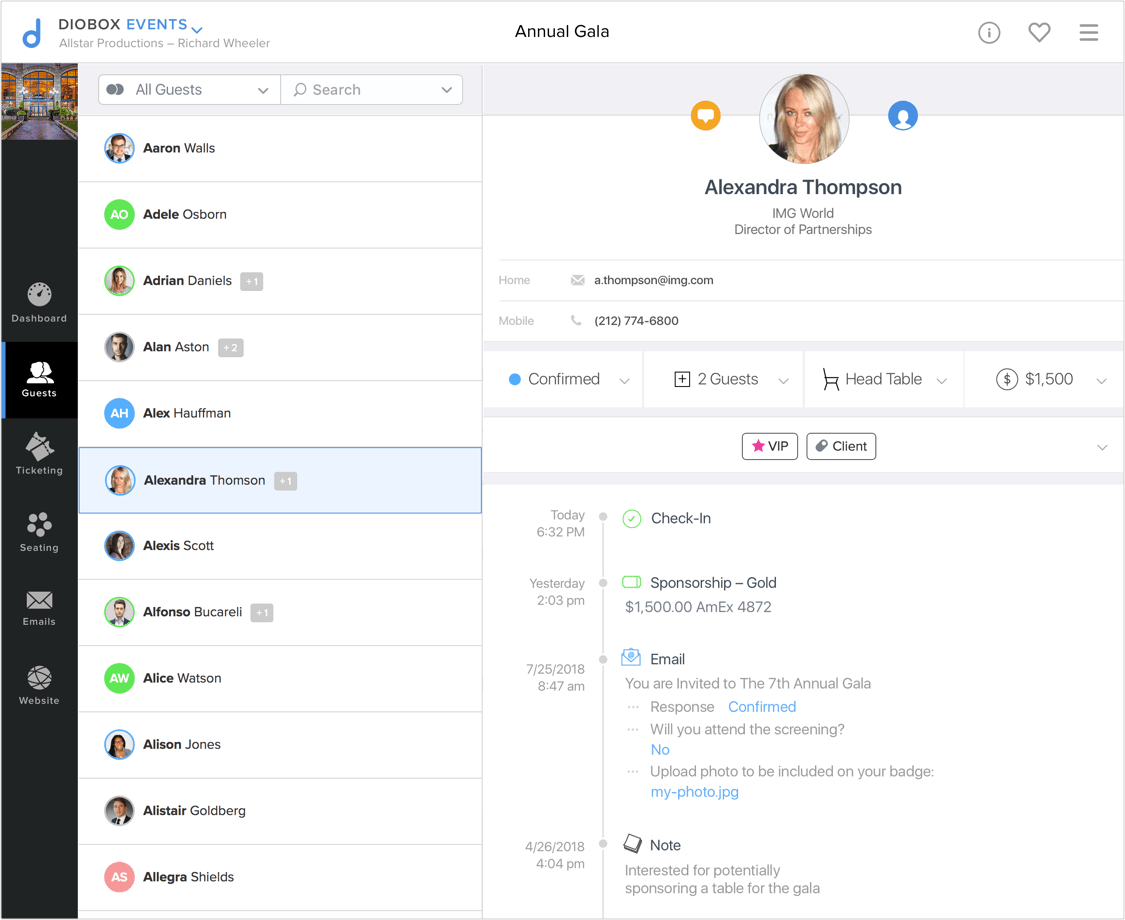Viewport: 1125px width, 920px height.
Task: Open the hamburger menu
Action: tap(1088, 32)
